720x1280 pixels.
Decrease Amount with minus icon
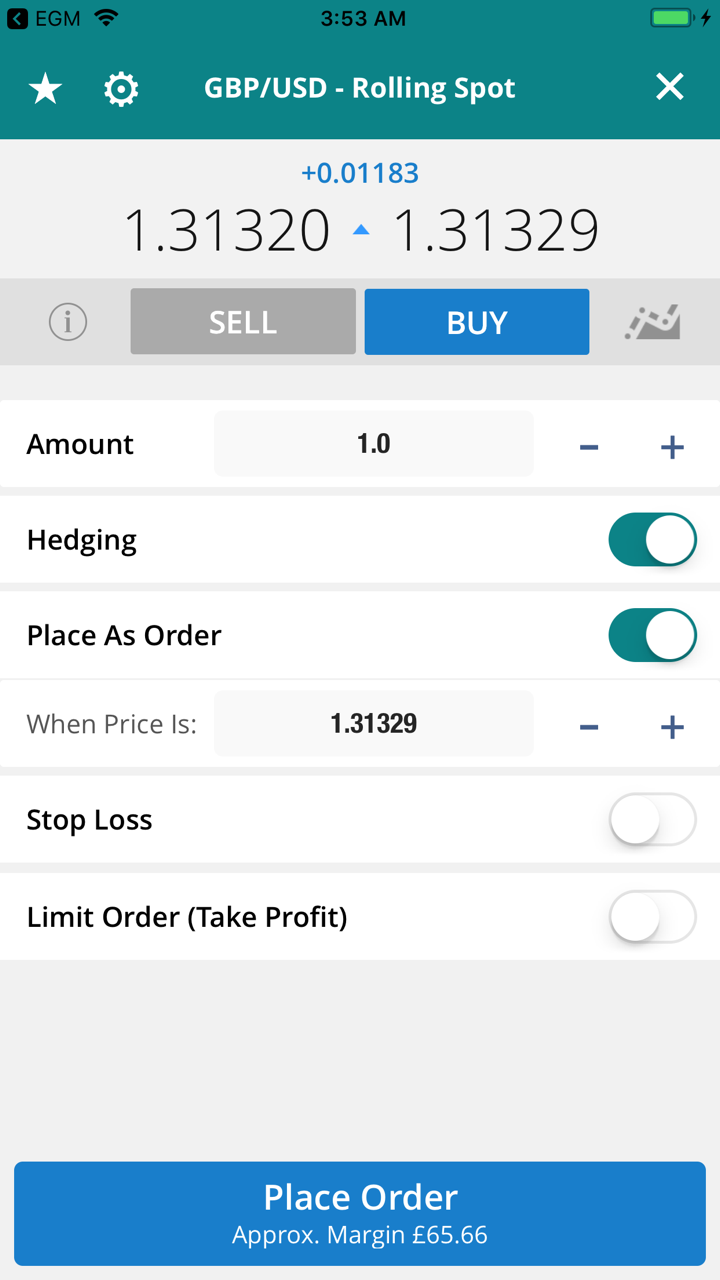(589, 446)
